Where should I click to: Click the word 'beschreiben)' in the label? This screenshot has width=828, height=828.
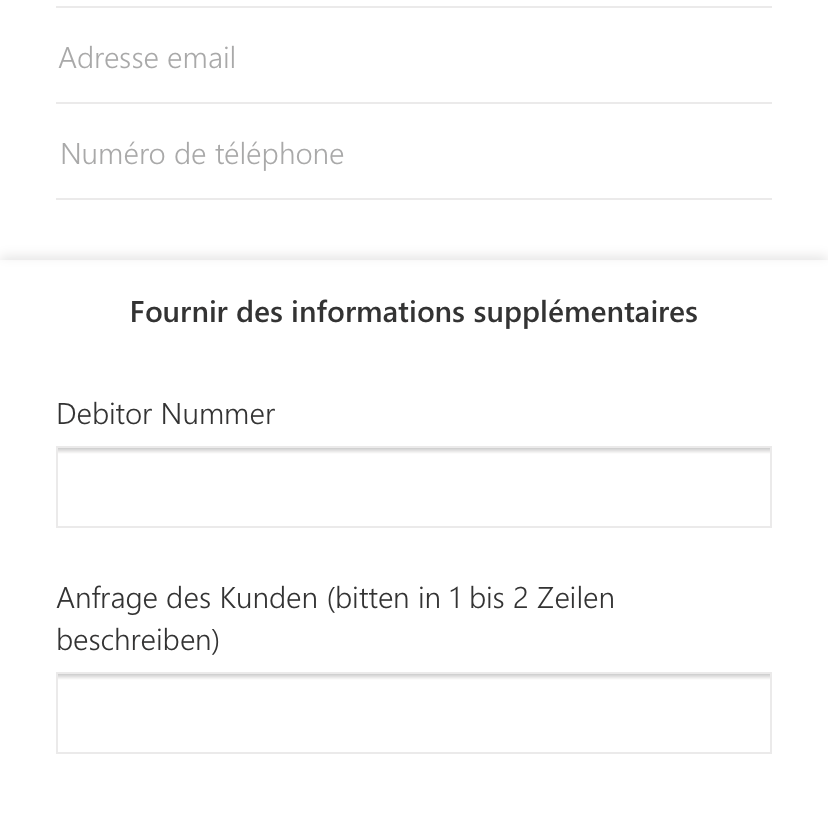137,640
